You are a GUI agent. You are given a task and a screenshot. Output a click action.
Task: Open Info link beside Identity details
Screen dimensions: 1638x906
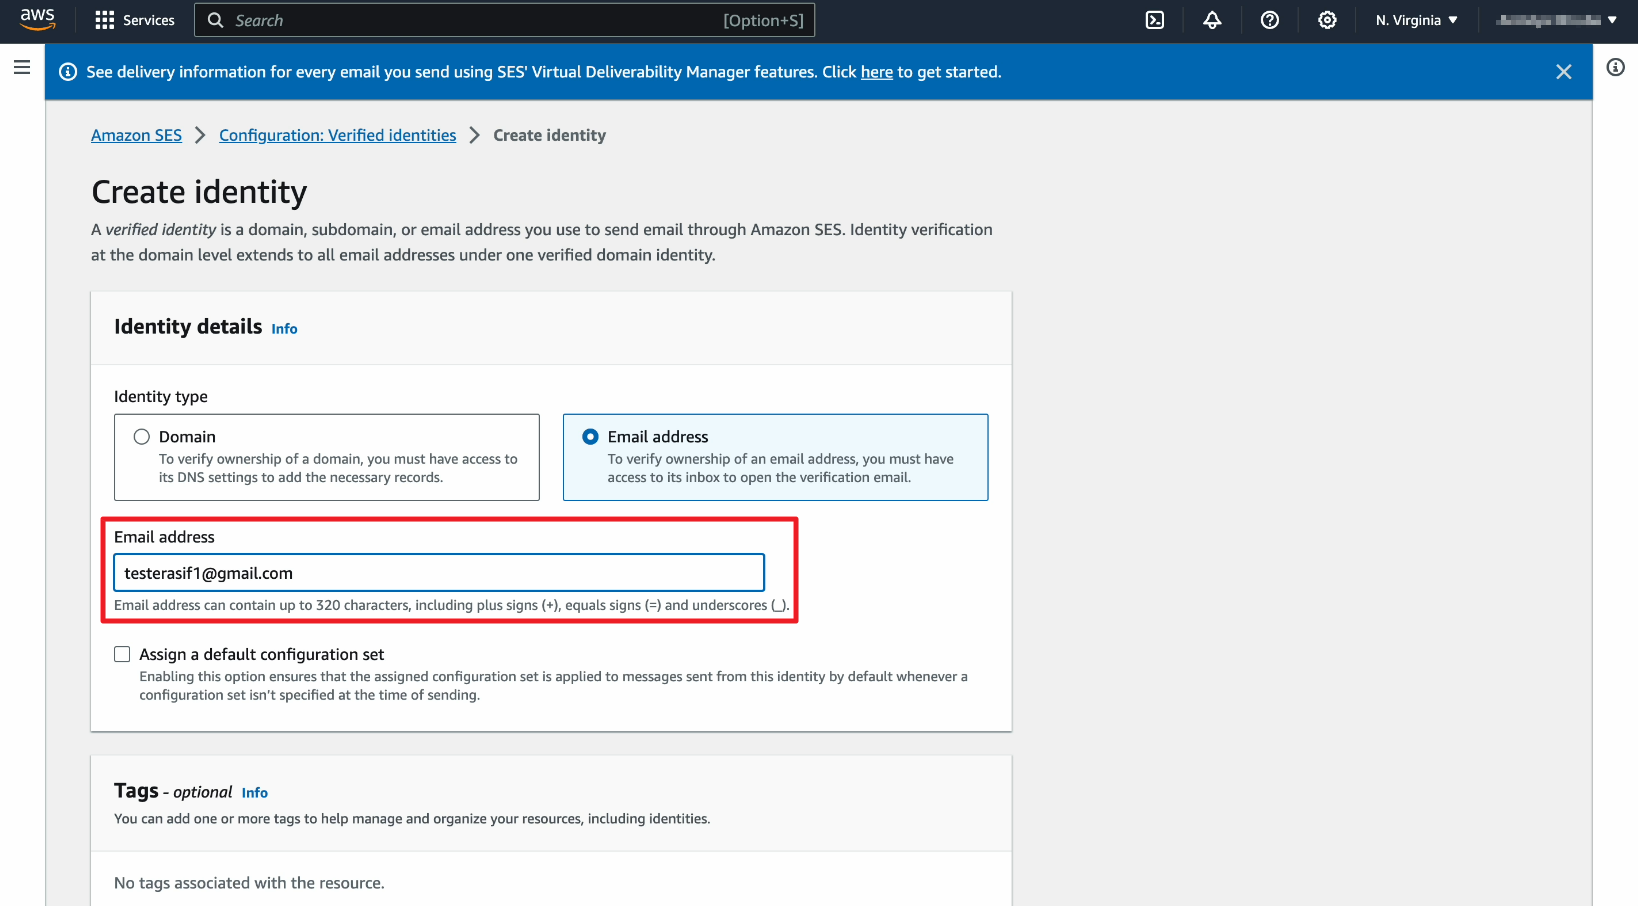click(284, 329)
